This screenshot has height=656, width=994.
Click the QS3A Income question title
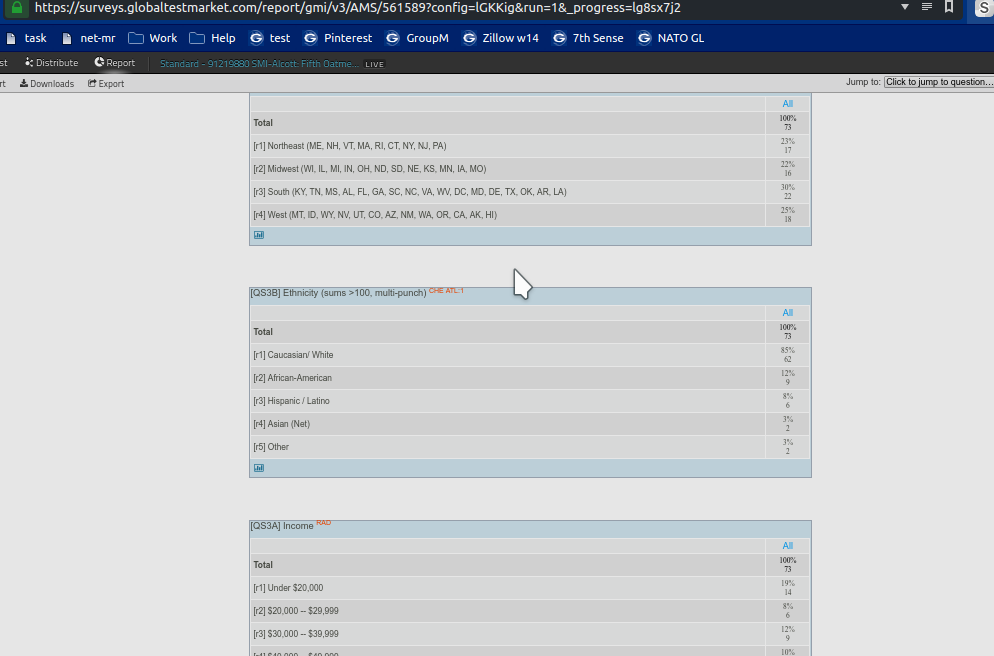(x=281, y=526)
